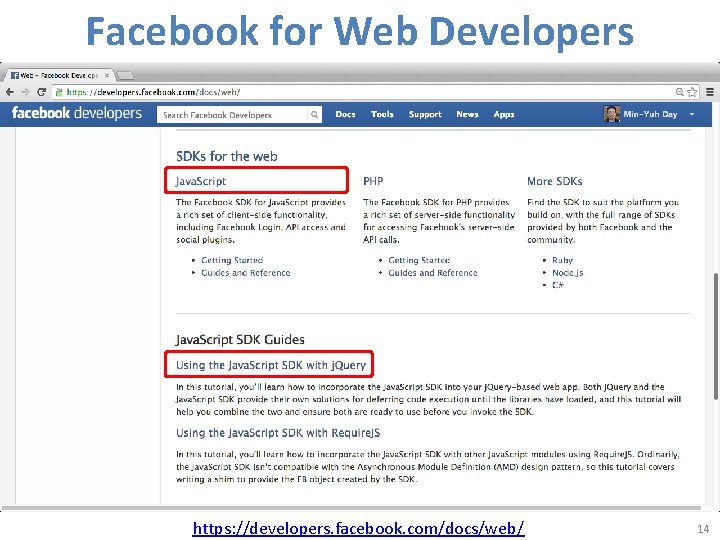This screenshot has height=540, width=720.
Task: Open Getting Started under JavaScript
Action: tap(232, 260)
